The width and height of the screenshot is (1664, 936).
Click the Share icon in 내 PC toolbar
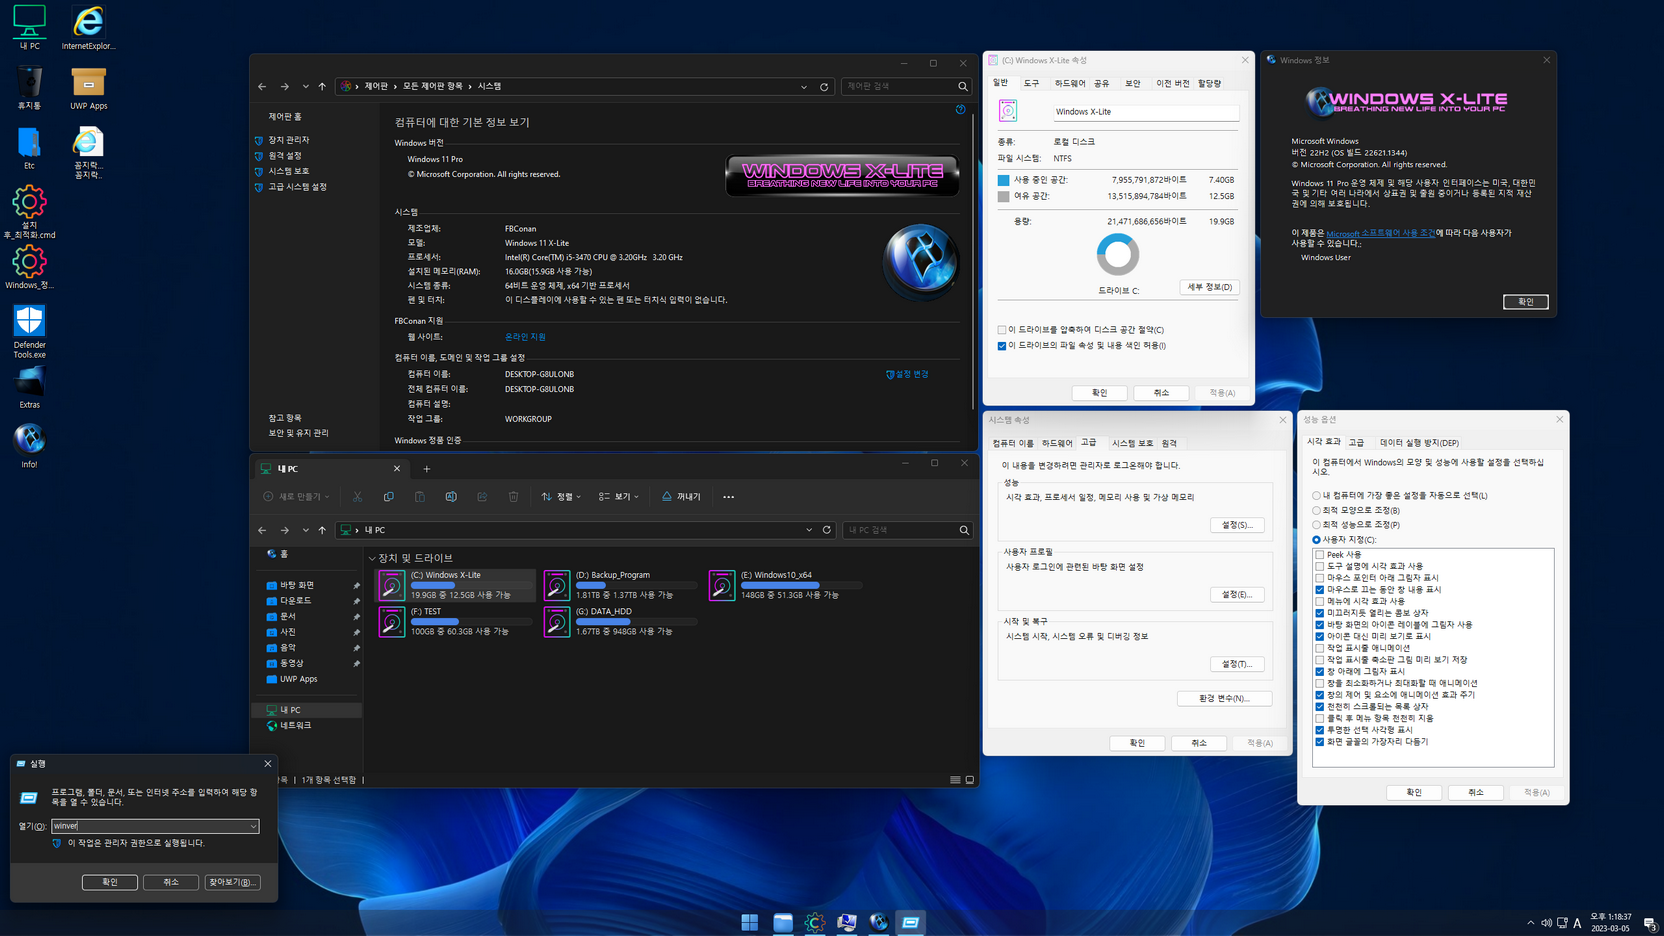coord(482,497)
